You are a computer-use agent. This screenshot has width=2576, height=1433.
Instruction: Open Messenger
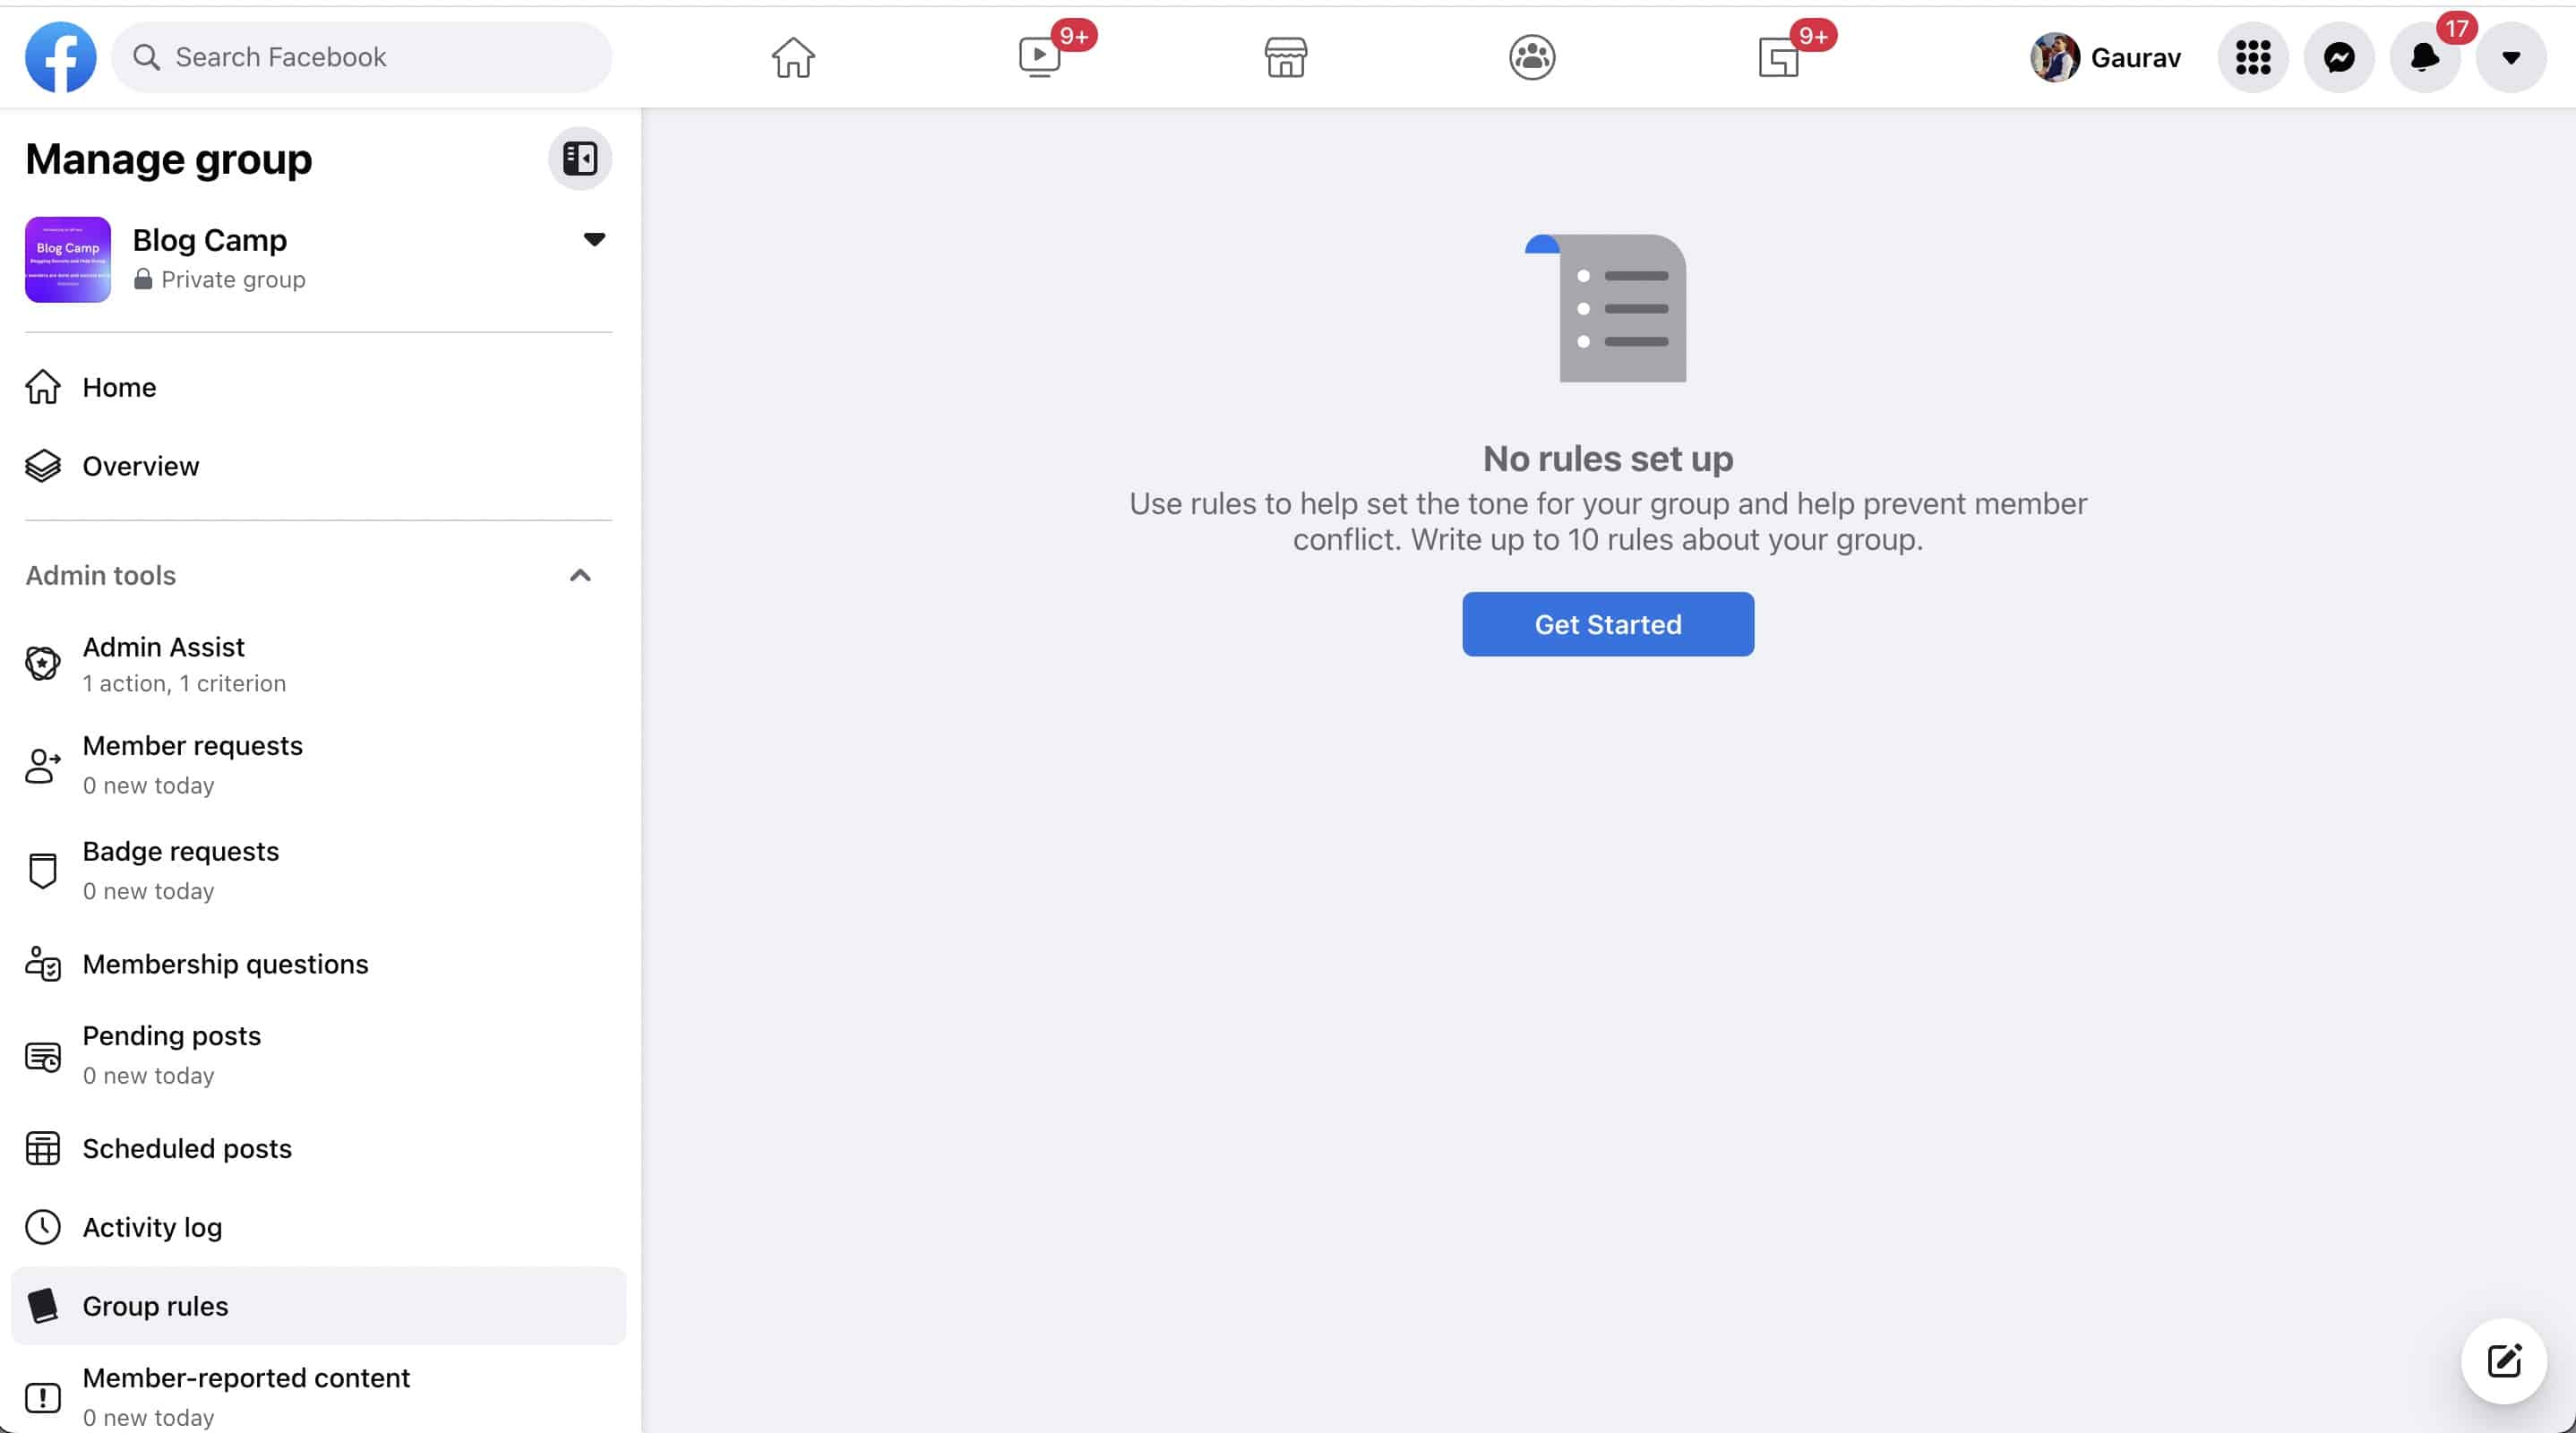[x=2339, y=57]
